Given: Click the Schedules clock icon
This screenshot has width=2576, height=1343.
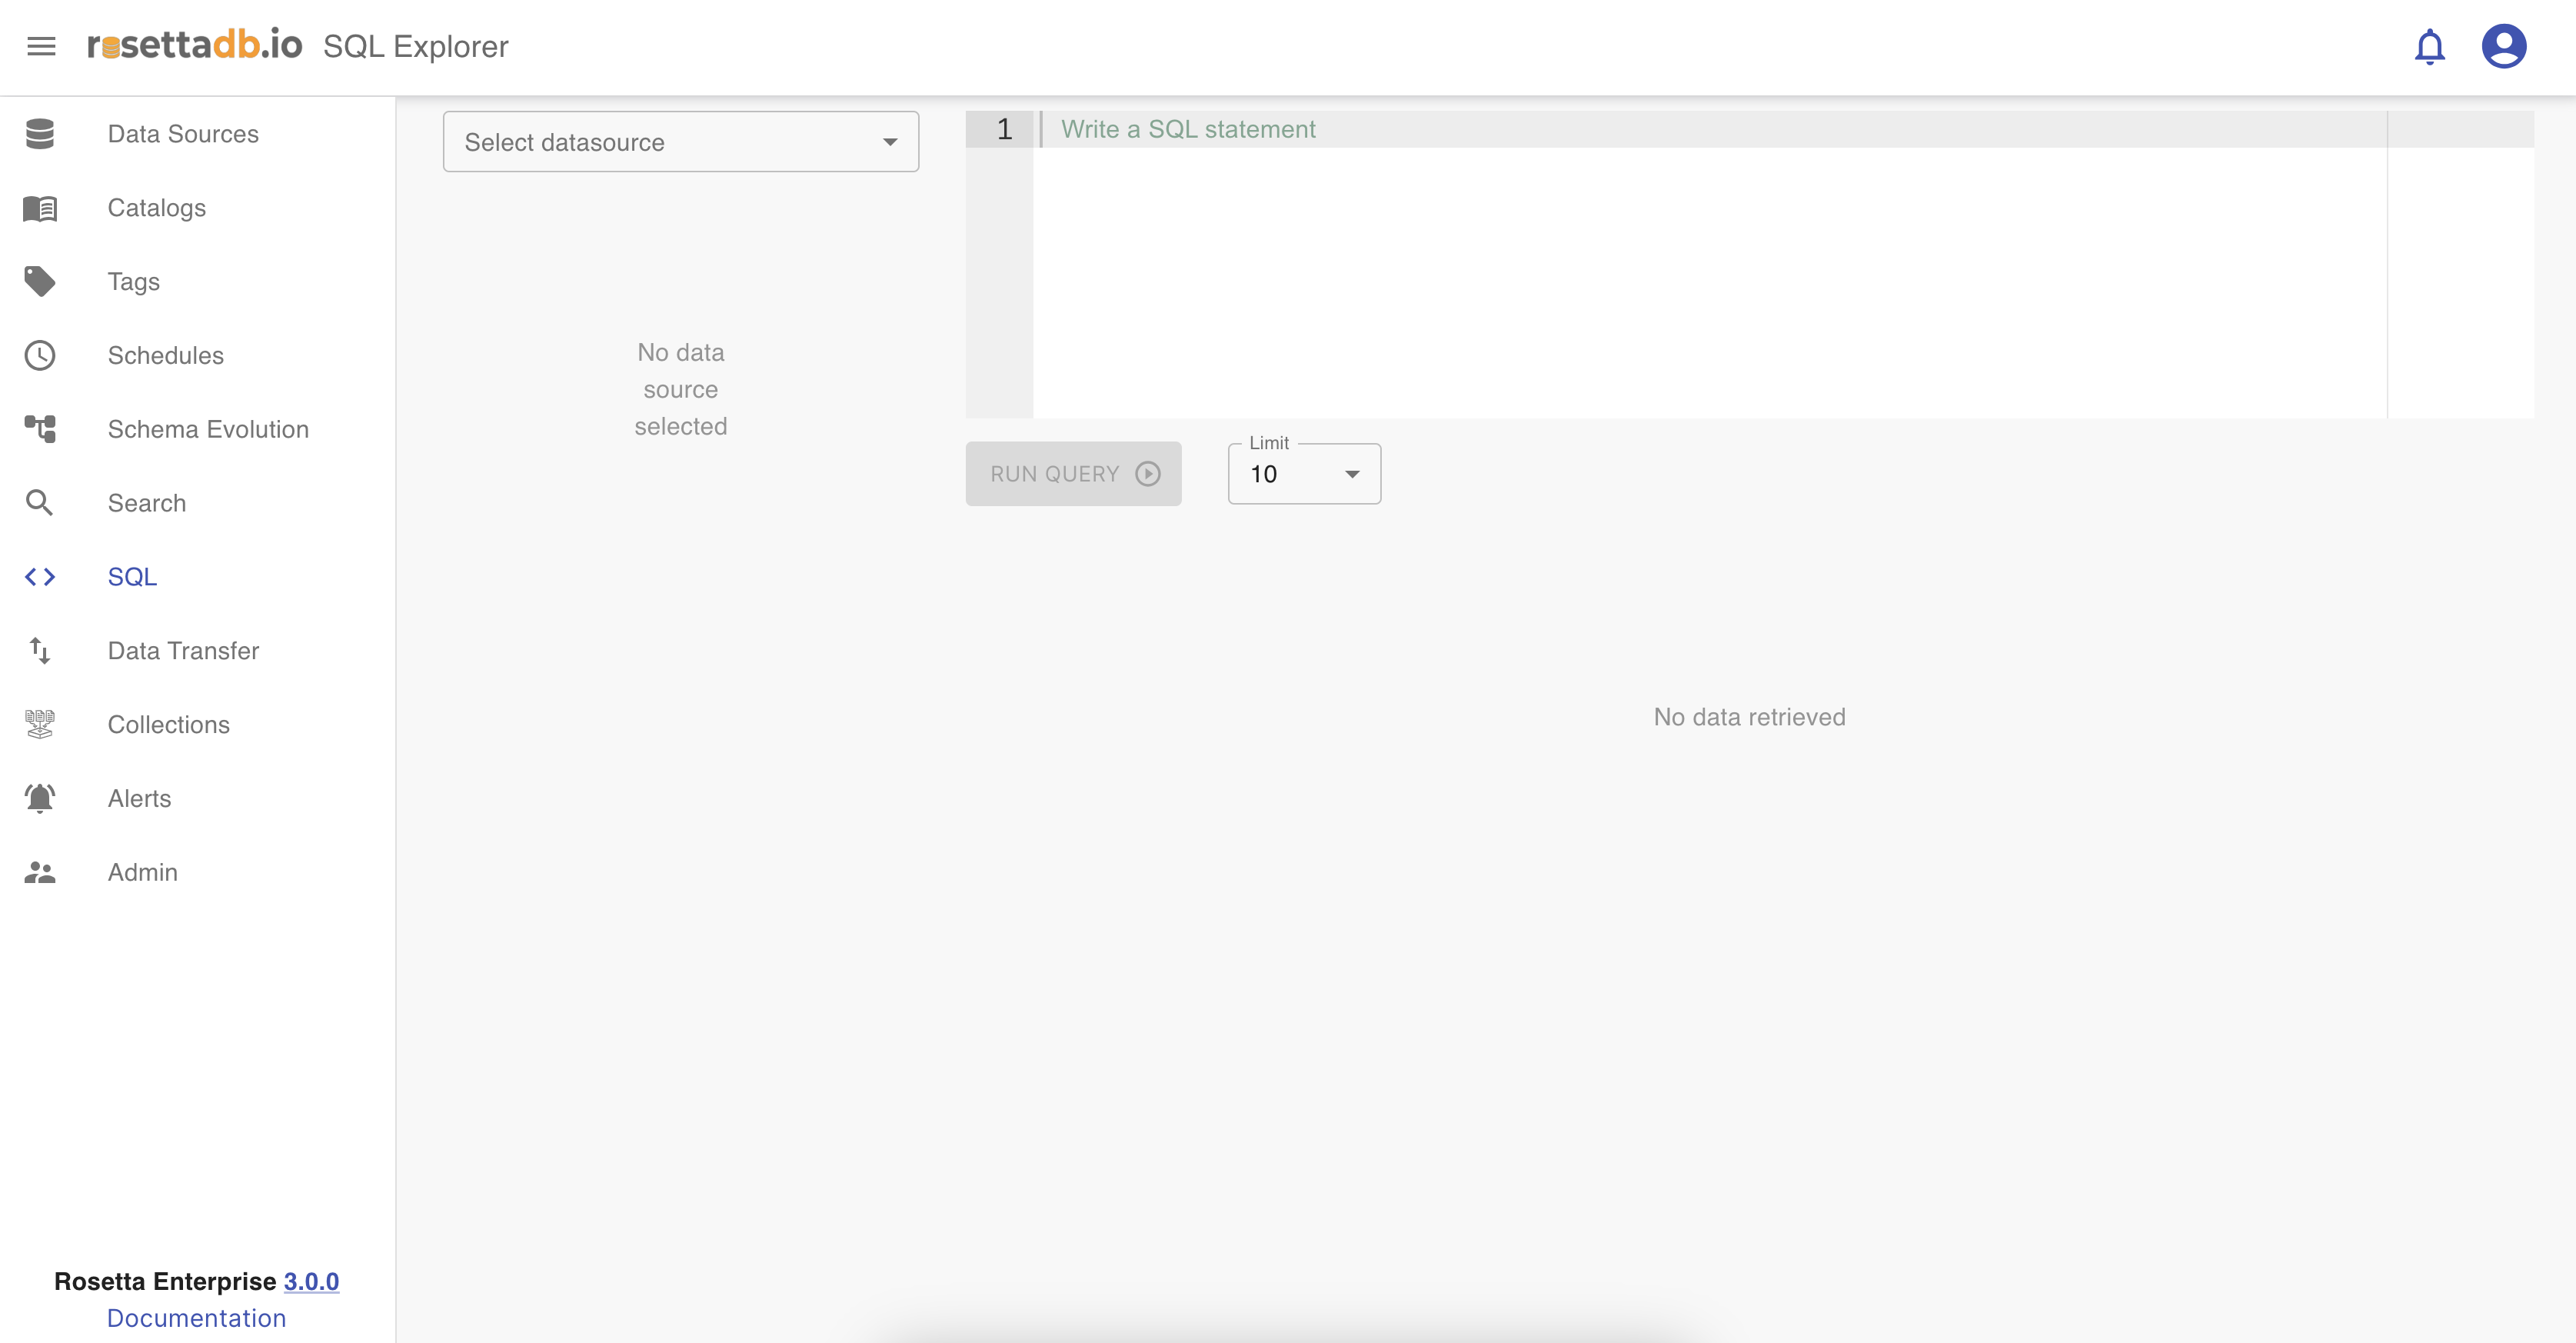Looking at the screenshot, I should 40,355.
